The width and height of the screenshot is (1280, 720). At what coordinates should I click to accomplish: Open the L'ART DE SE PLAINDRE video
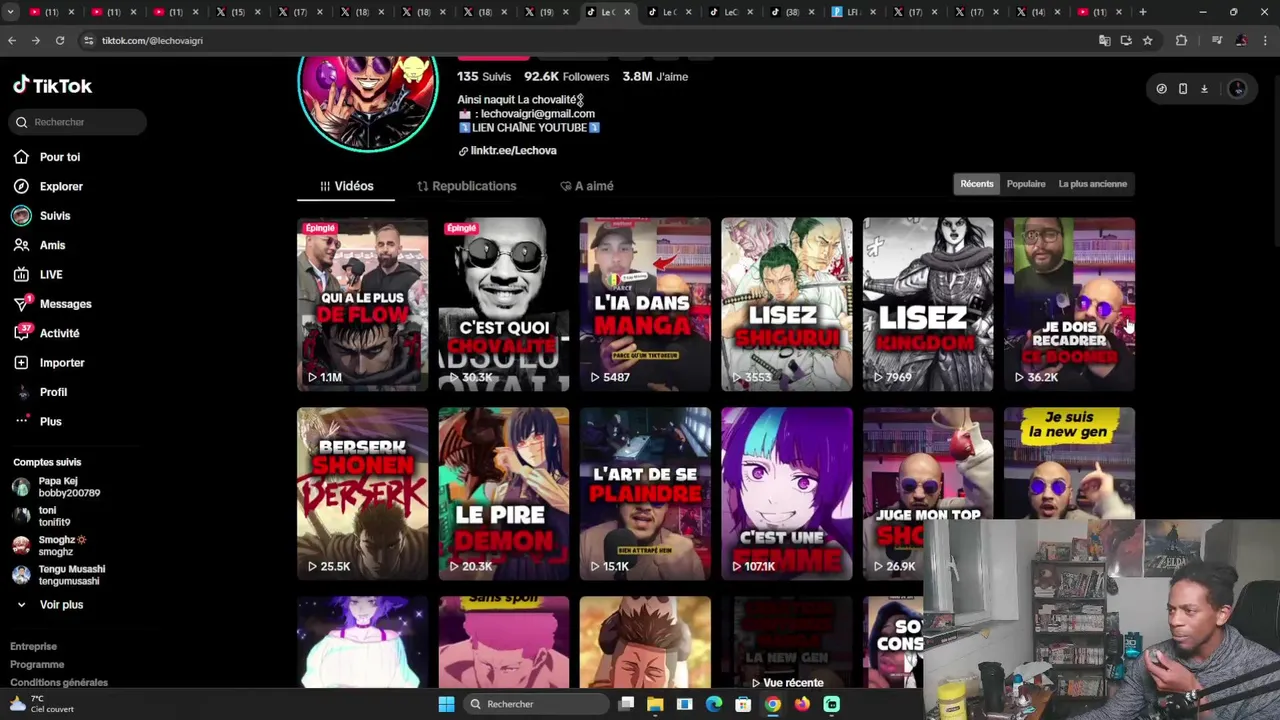click(x=645, y=494)
